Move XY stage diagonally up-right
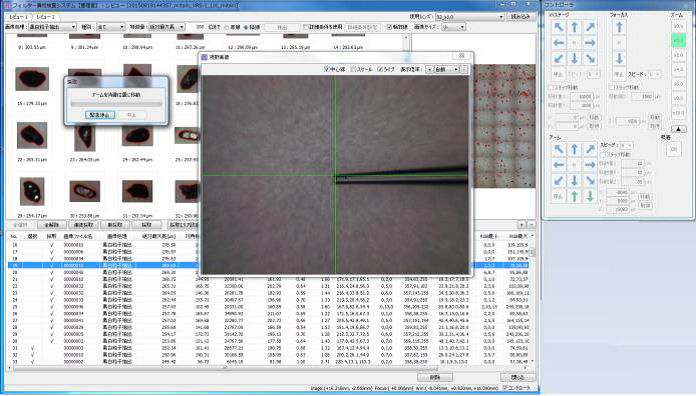 coord(590,27)
